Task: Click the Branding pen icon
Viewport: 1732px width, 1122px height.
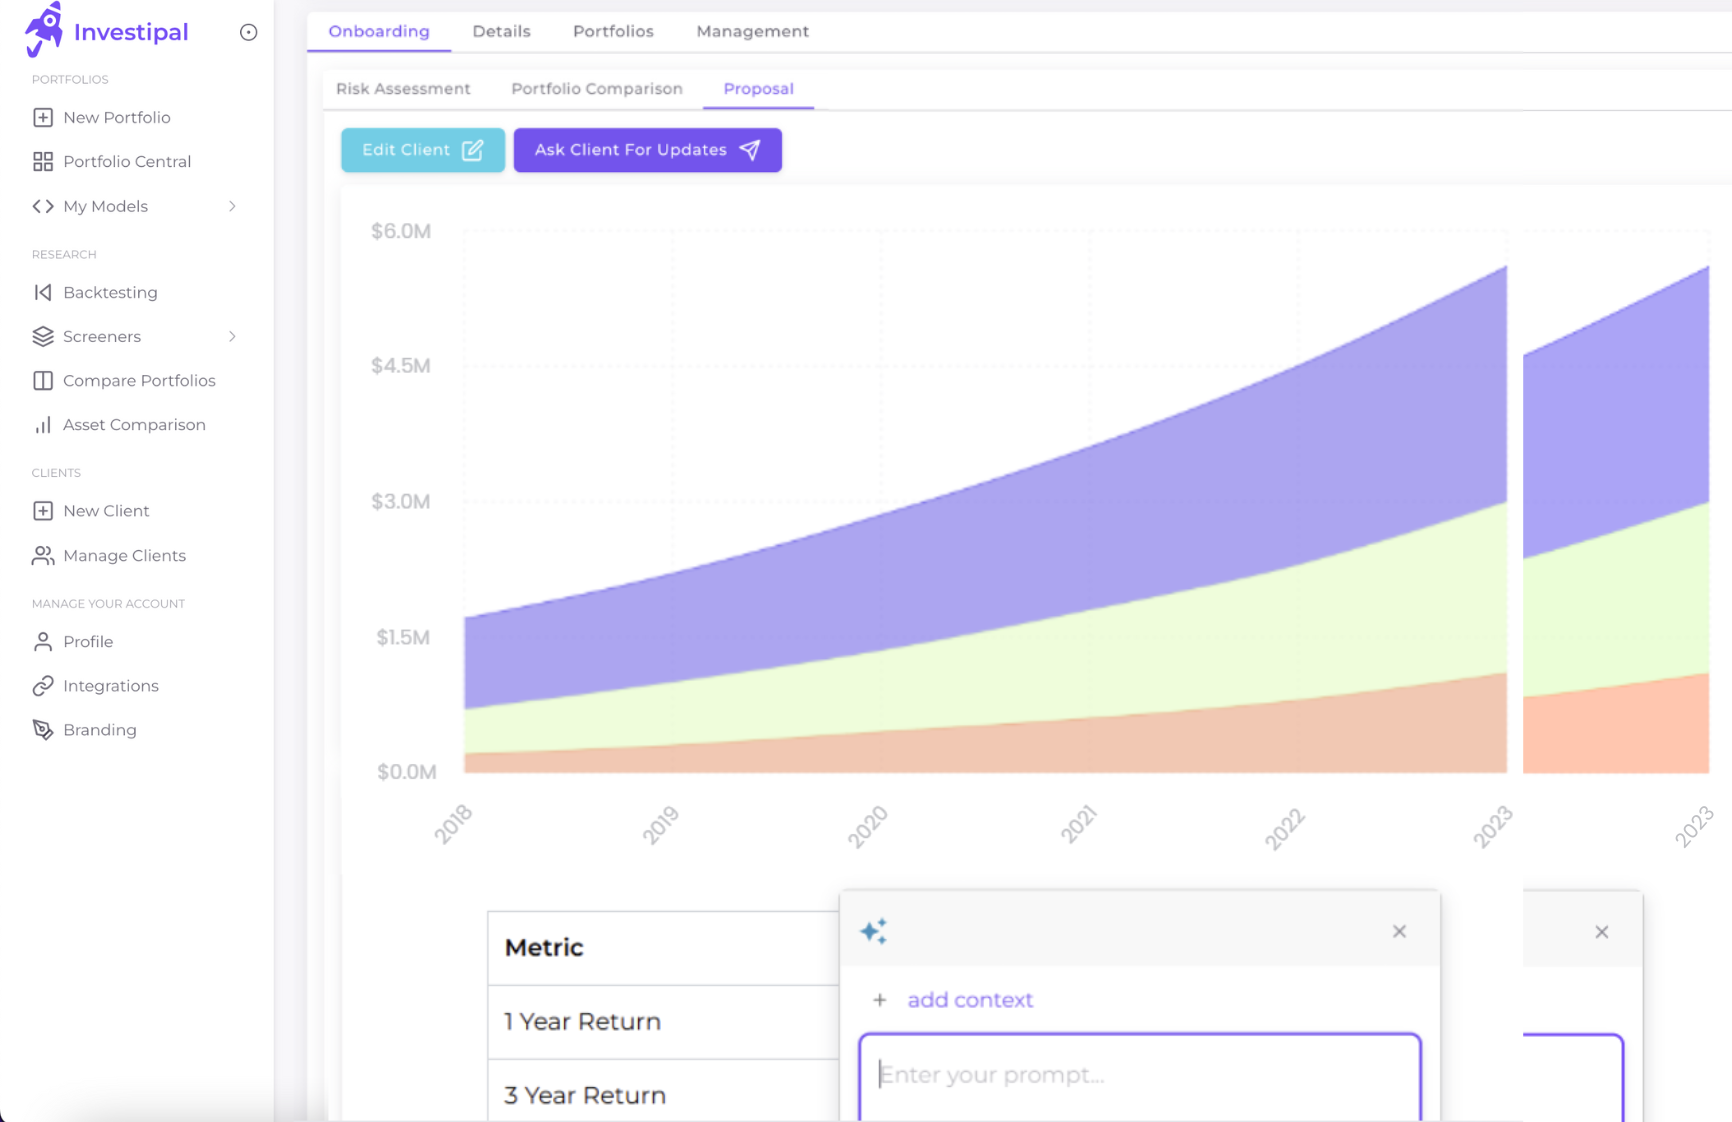Action: point(42,729)
